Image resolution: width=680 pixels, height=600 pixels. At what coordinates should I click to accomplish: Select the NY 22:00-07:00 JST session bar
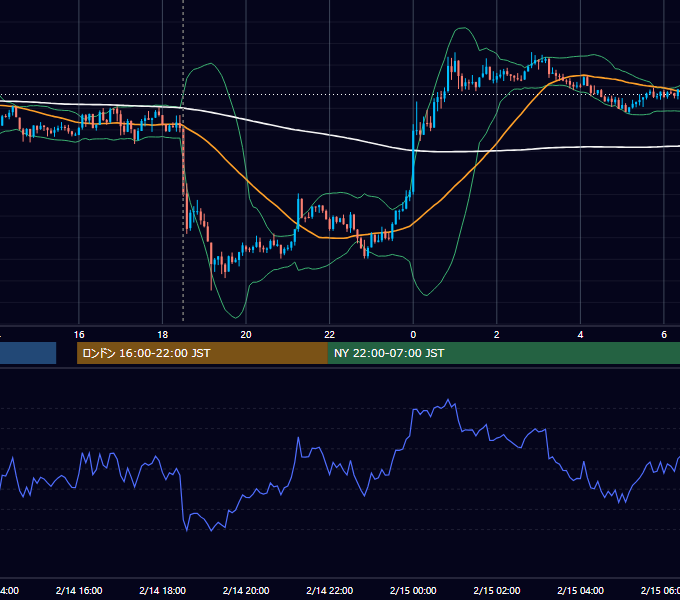point(503,353)
